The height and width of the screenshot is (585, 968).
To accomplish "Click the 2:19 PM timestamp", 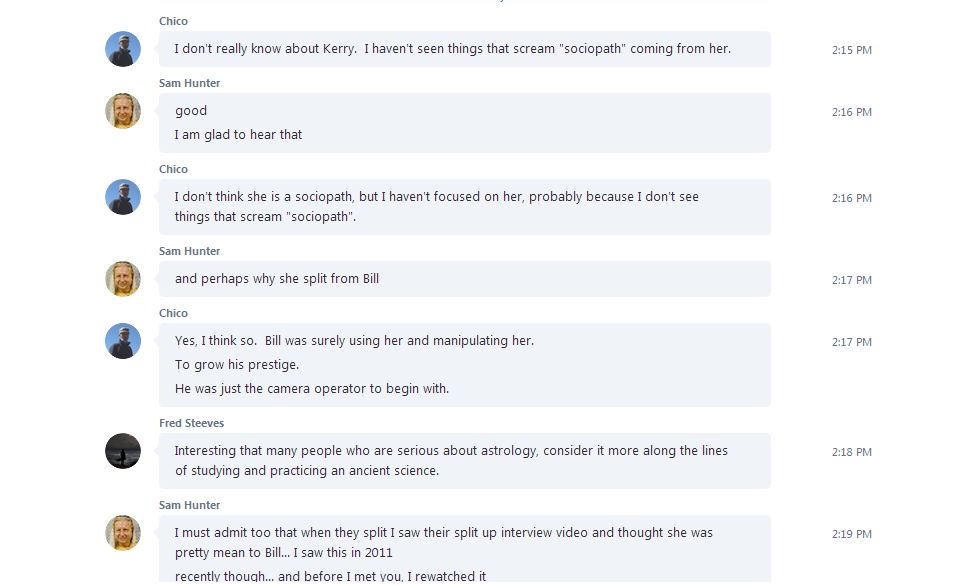I will click(x=851, y=534).
